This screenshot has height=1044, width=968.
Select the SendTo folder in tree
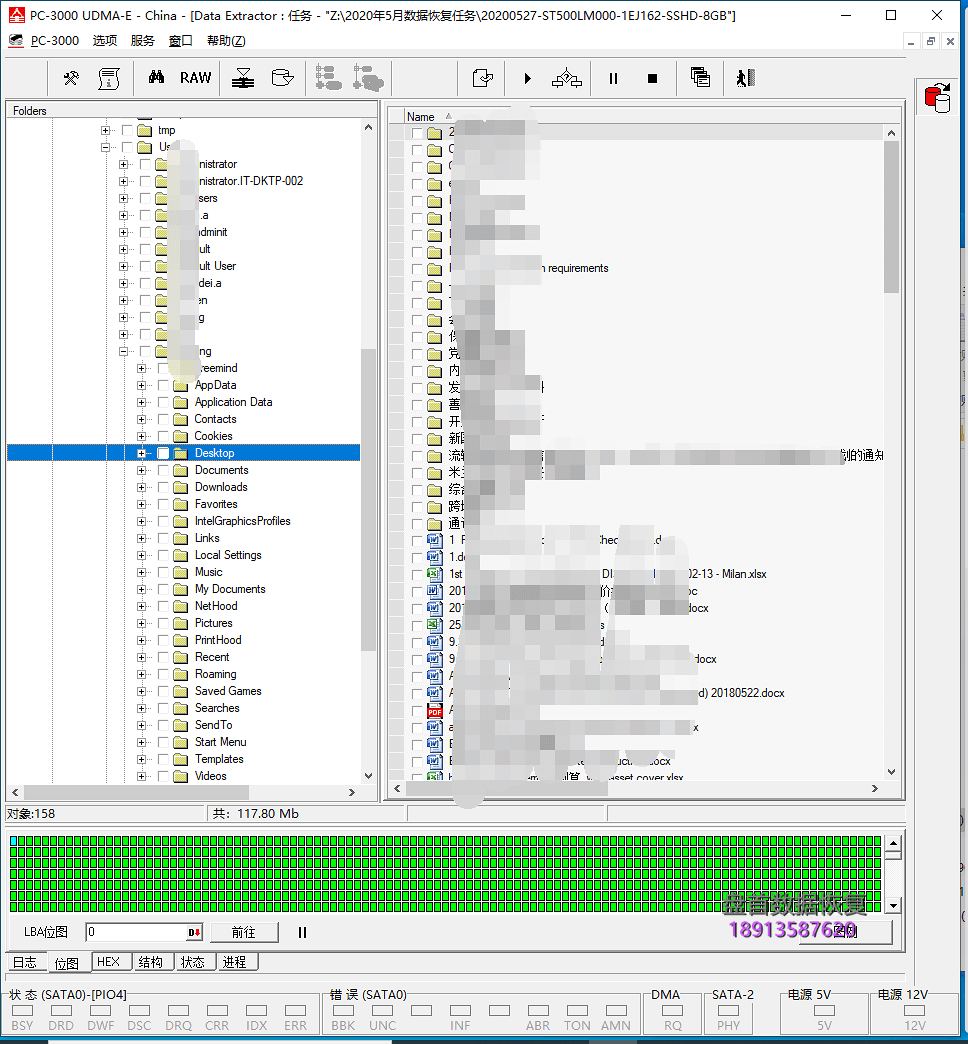click(x=213, y=725)
